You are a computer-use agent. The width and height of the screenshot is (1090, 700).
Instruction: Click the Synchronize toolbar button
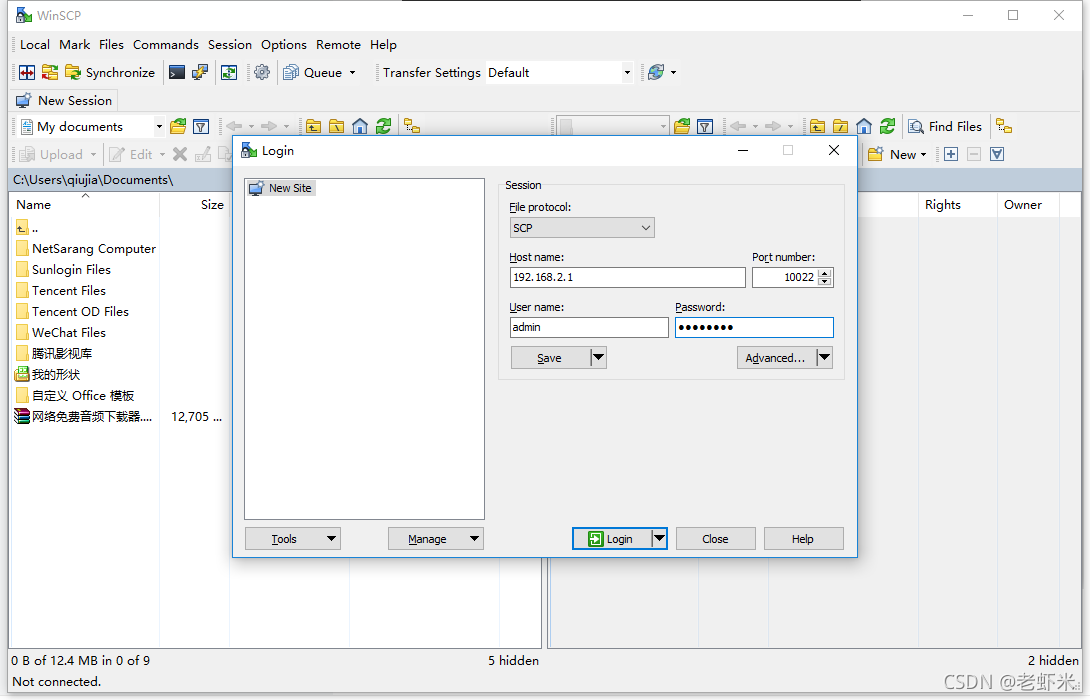point(110,72)
